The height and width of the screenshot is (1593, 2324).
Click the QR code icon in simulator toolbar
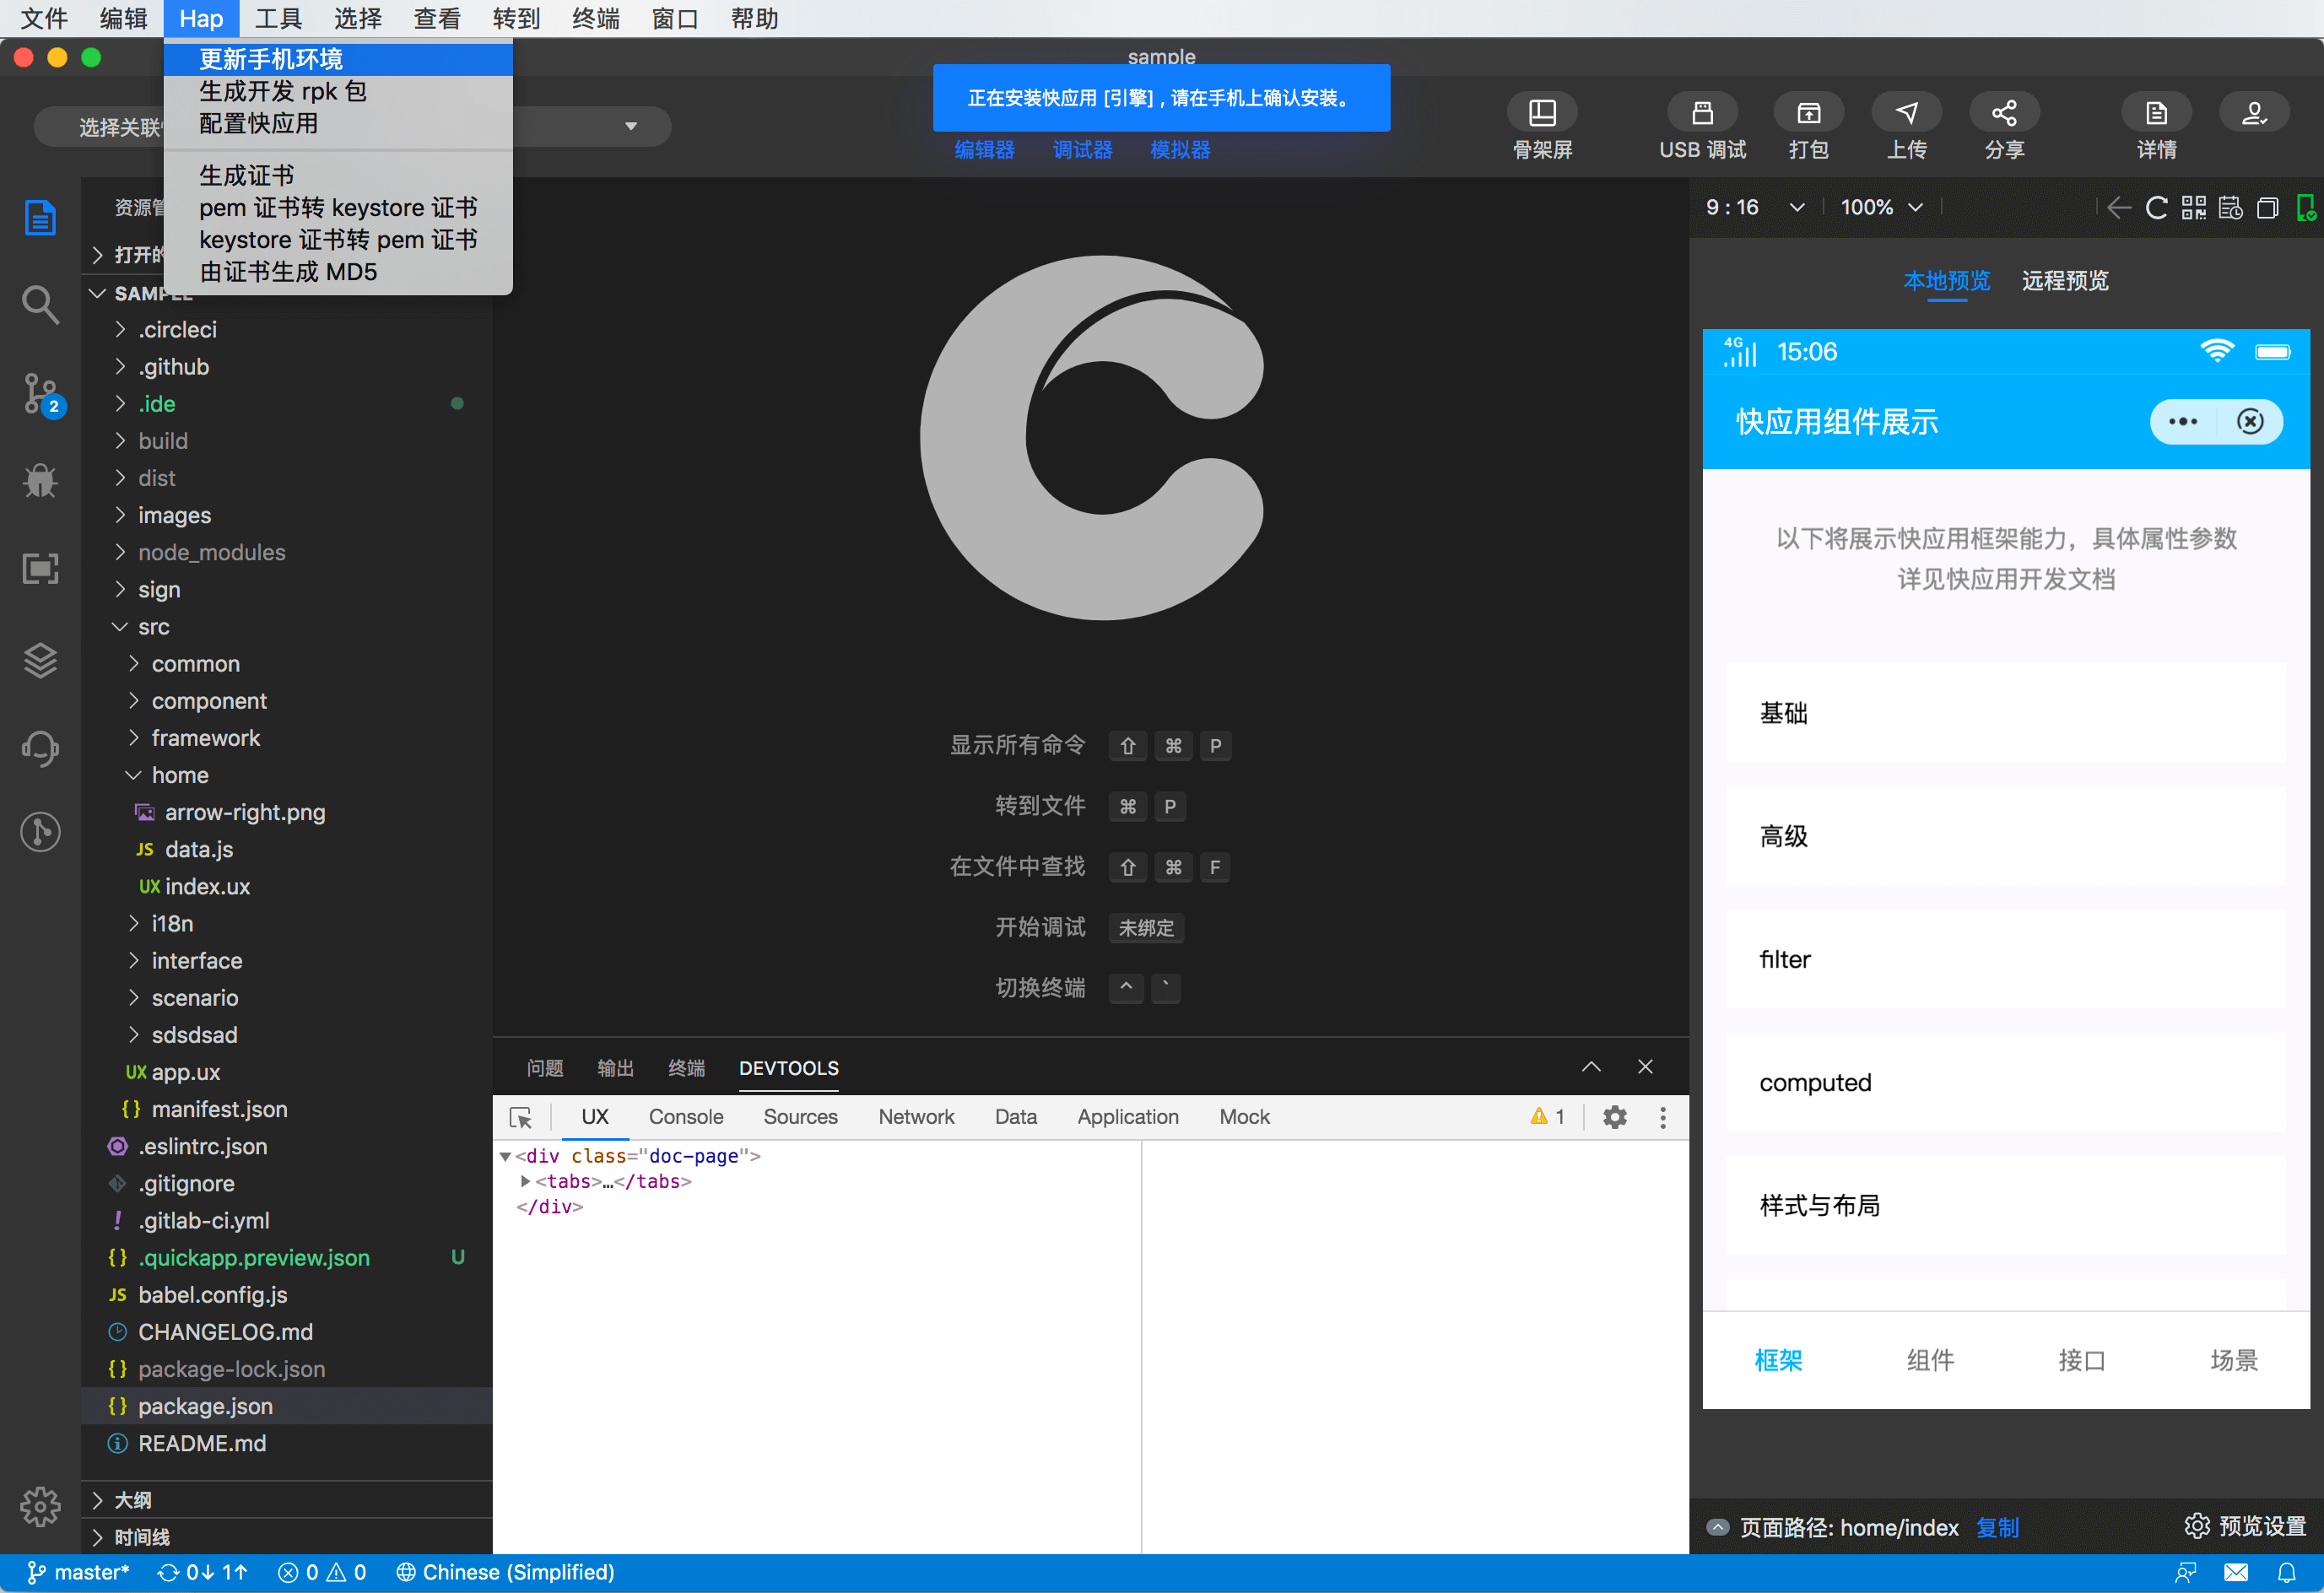click(x=2193, y=207)
